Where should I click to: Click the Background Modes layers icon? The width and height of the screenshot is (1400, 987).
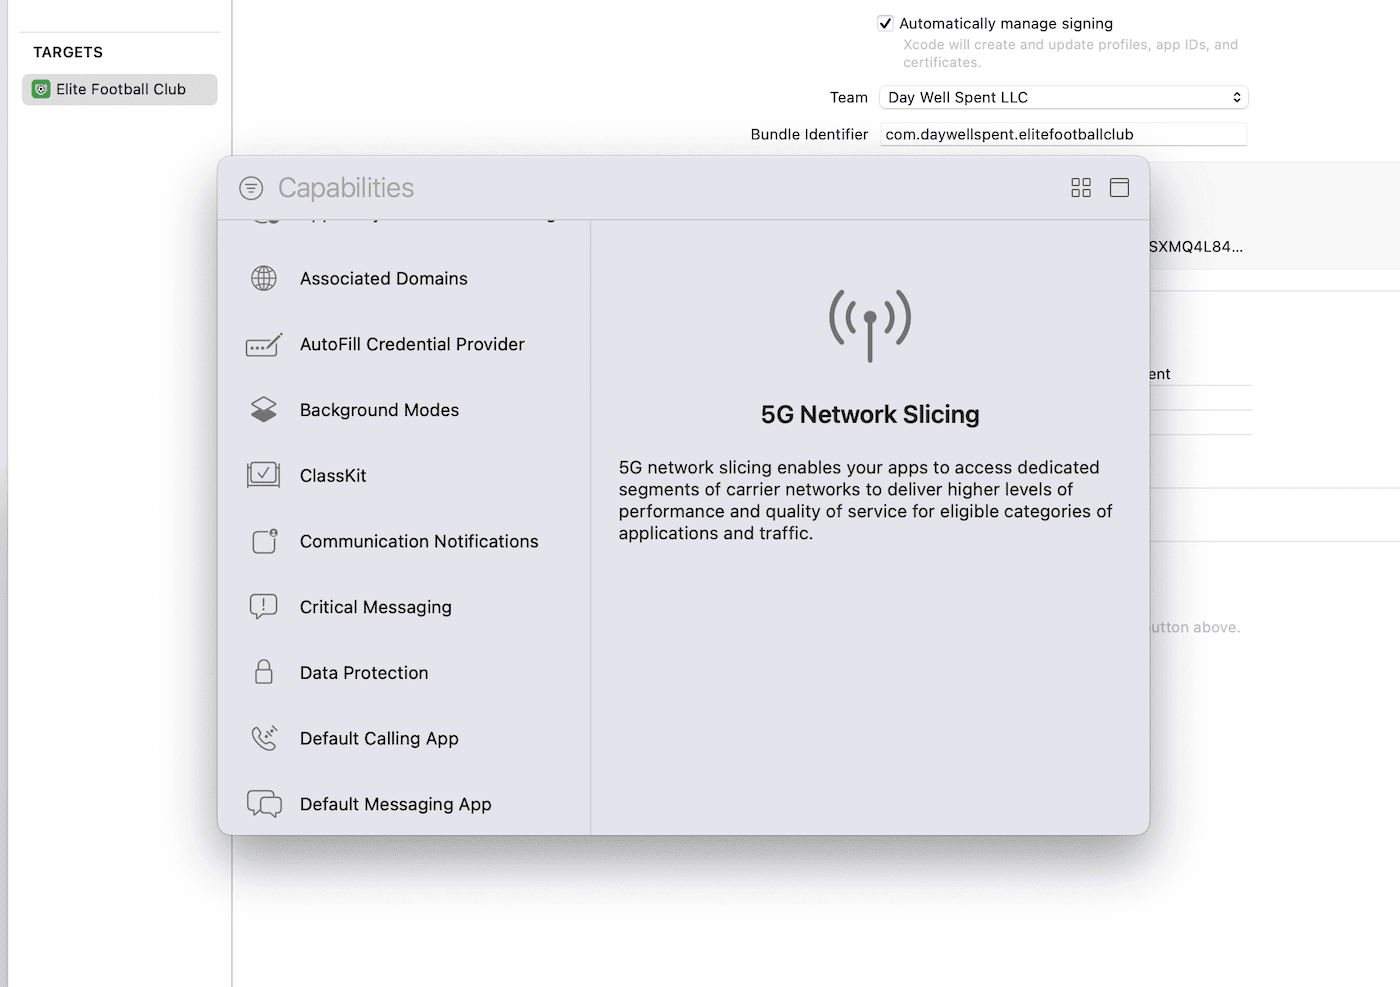tap(264, 410)
